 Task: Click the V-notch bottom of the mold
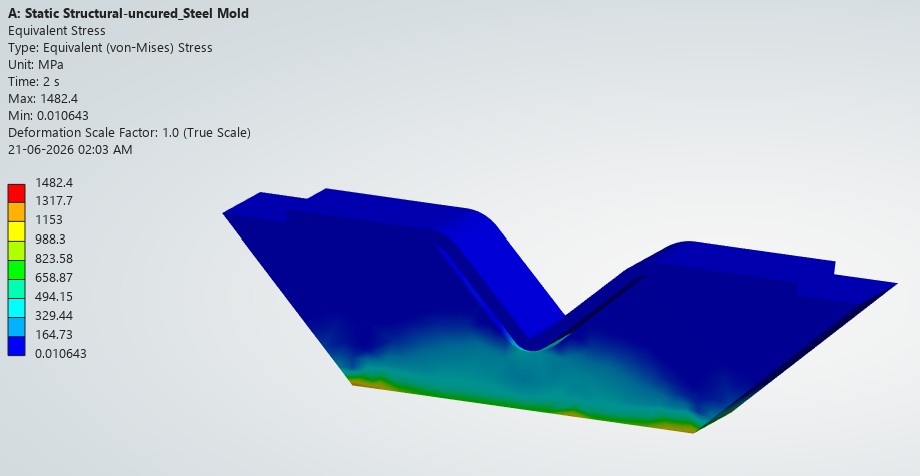532,345
